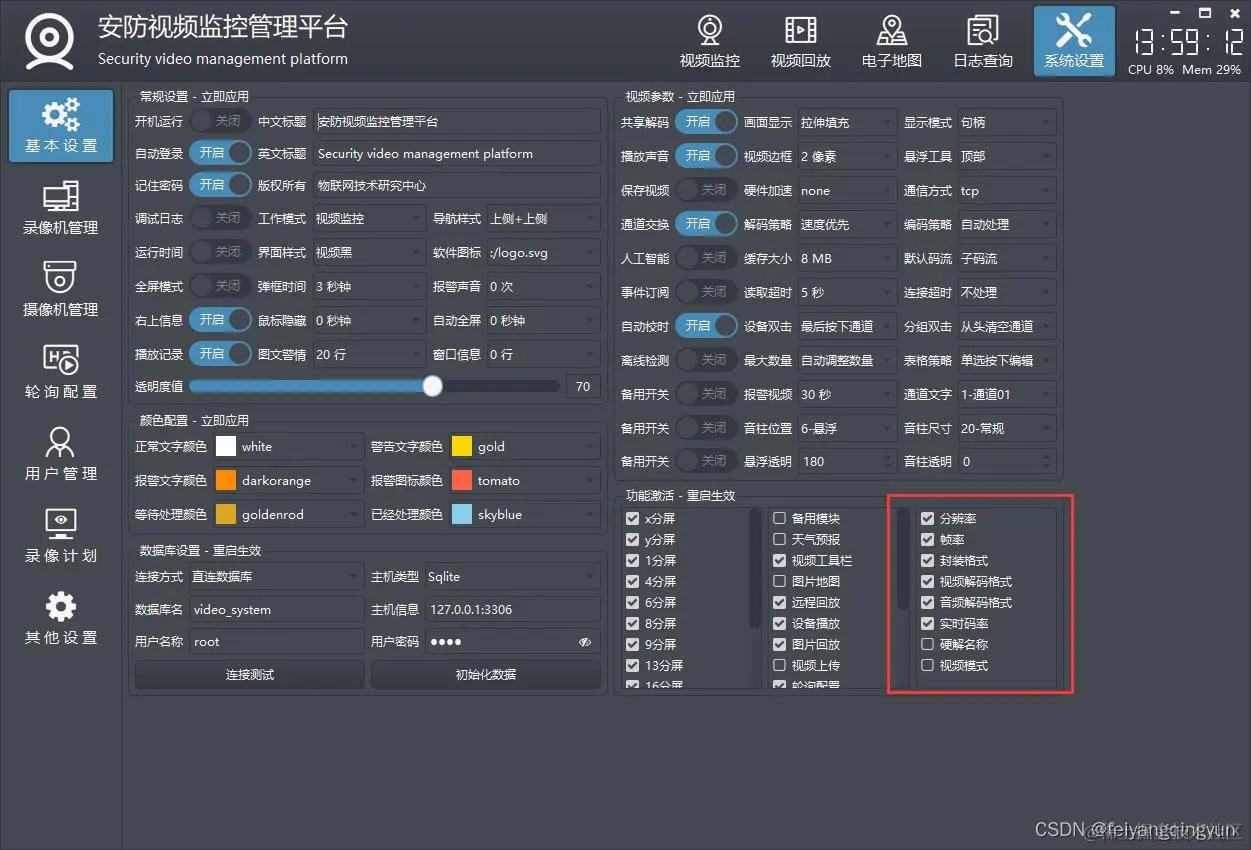
Task: Open the 摄像机管理 sidebar panel
Action: [60, 290]
